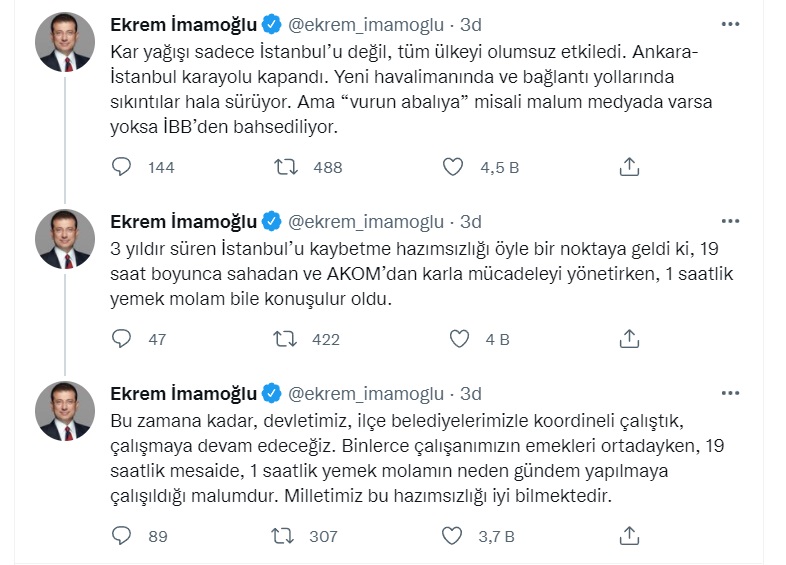This screenshot has width=786, height=565.
Task: Click the profile photo on the third tweet
Action: point(65,410)
